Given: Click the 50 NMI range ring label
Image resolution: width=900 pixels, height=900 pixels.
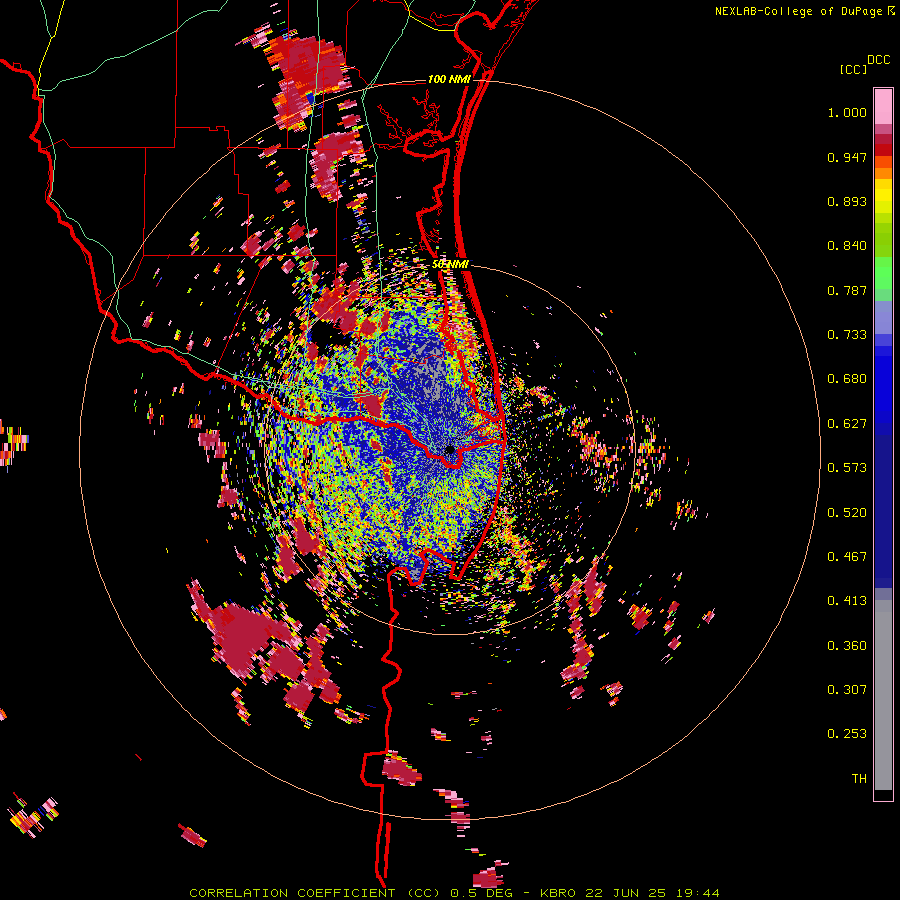Looking at the screenshot, I should [451, 264].
